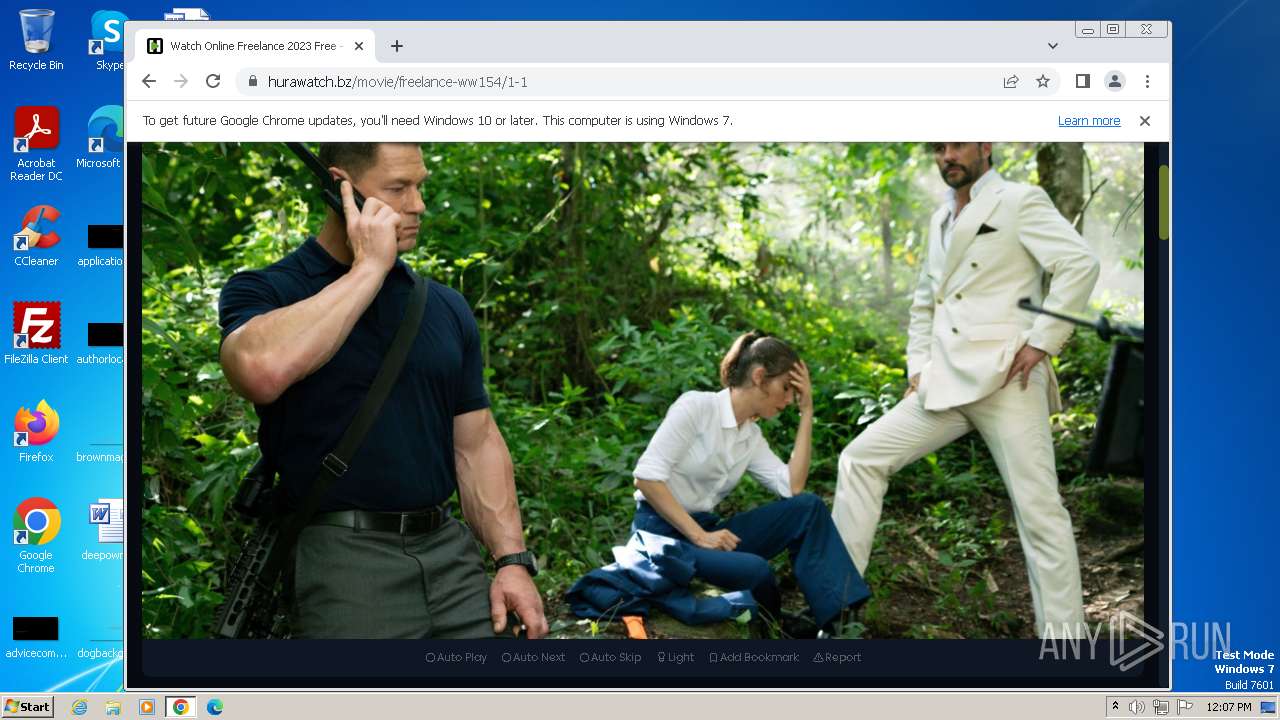Open tab search dropdown arrow
This screenshot has width=1280, height=720.
point(1053,46)
